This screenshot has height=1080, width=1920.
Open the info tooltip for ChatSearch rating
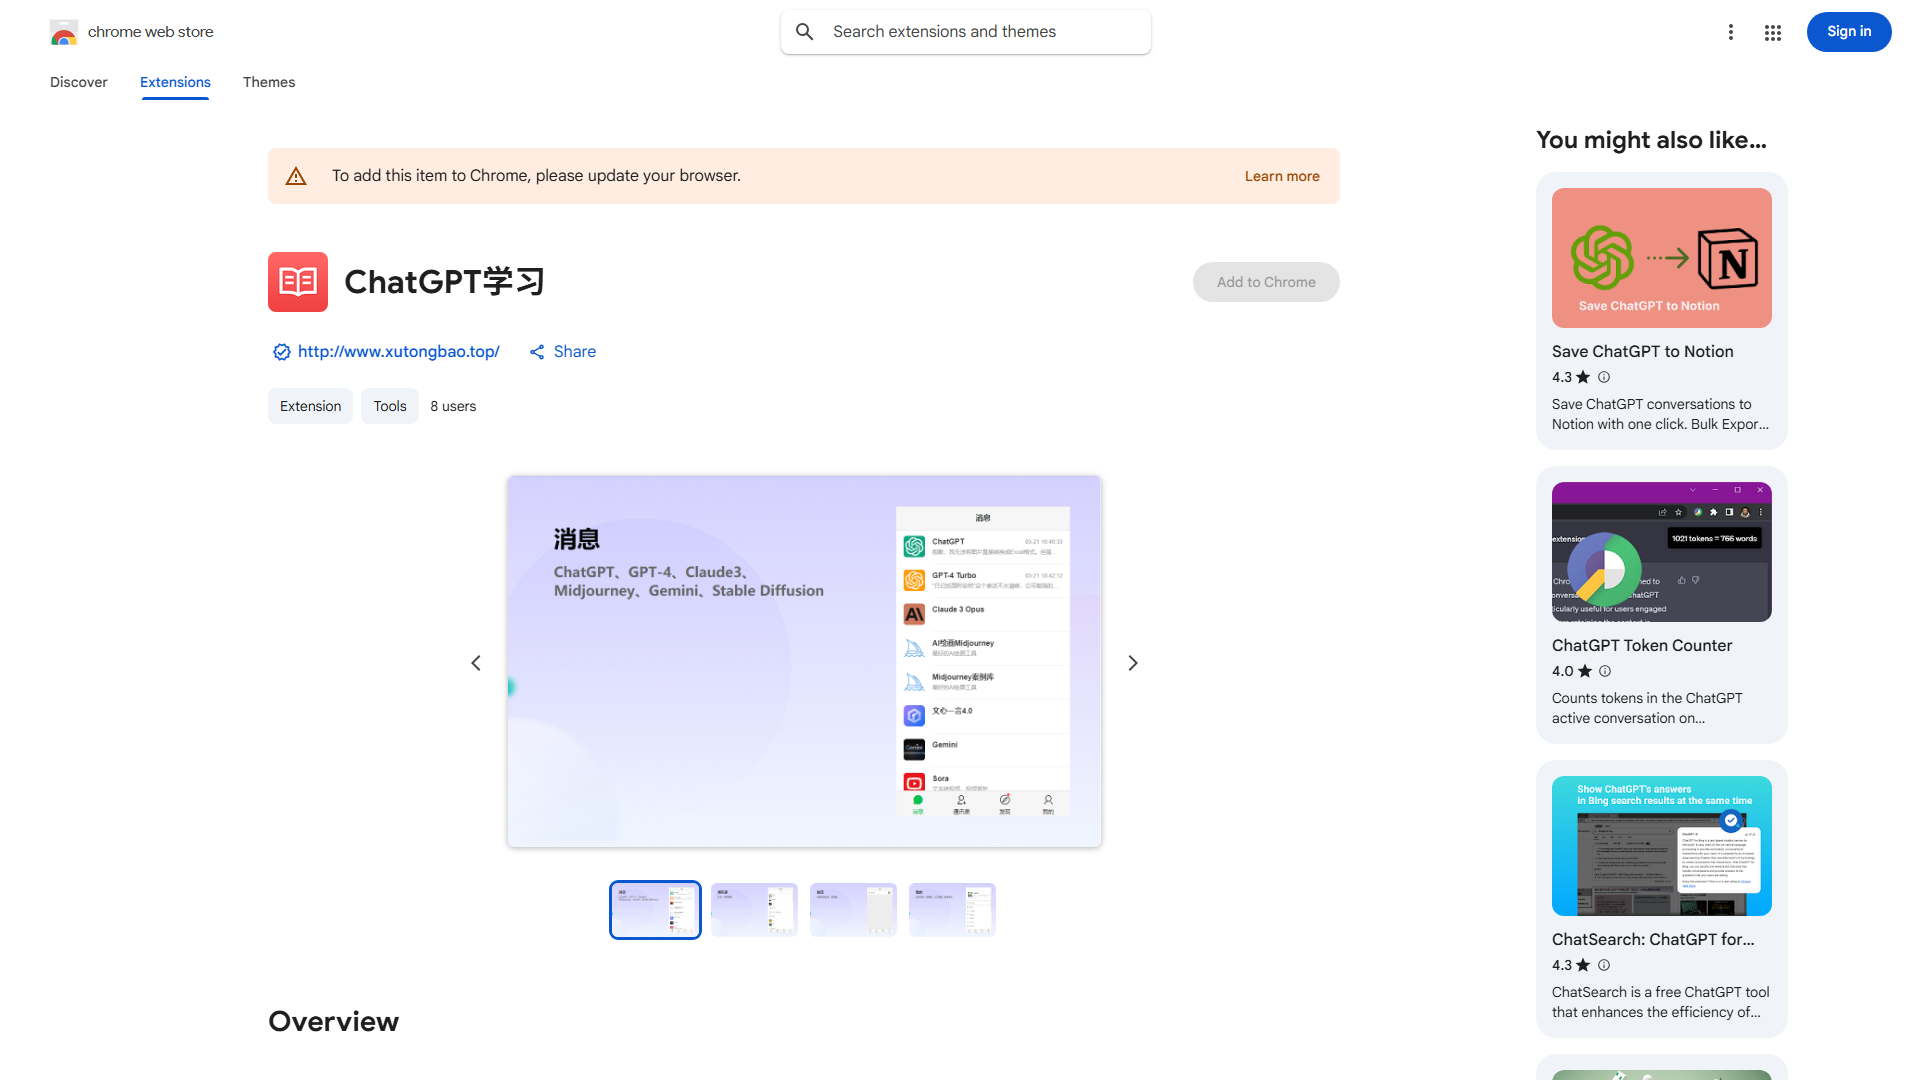point(1603,965)
